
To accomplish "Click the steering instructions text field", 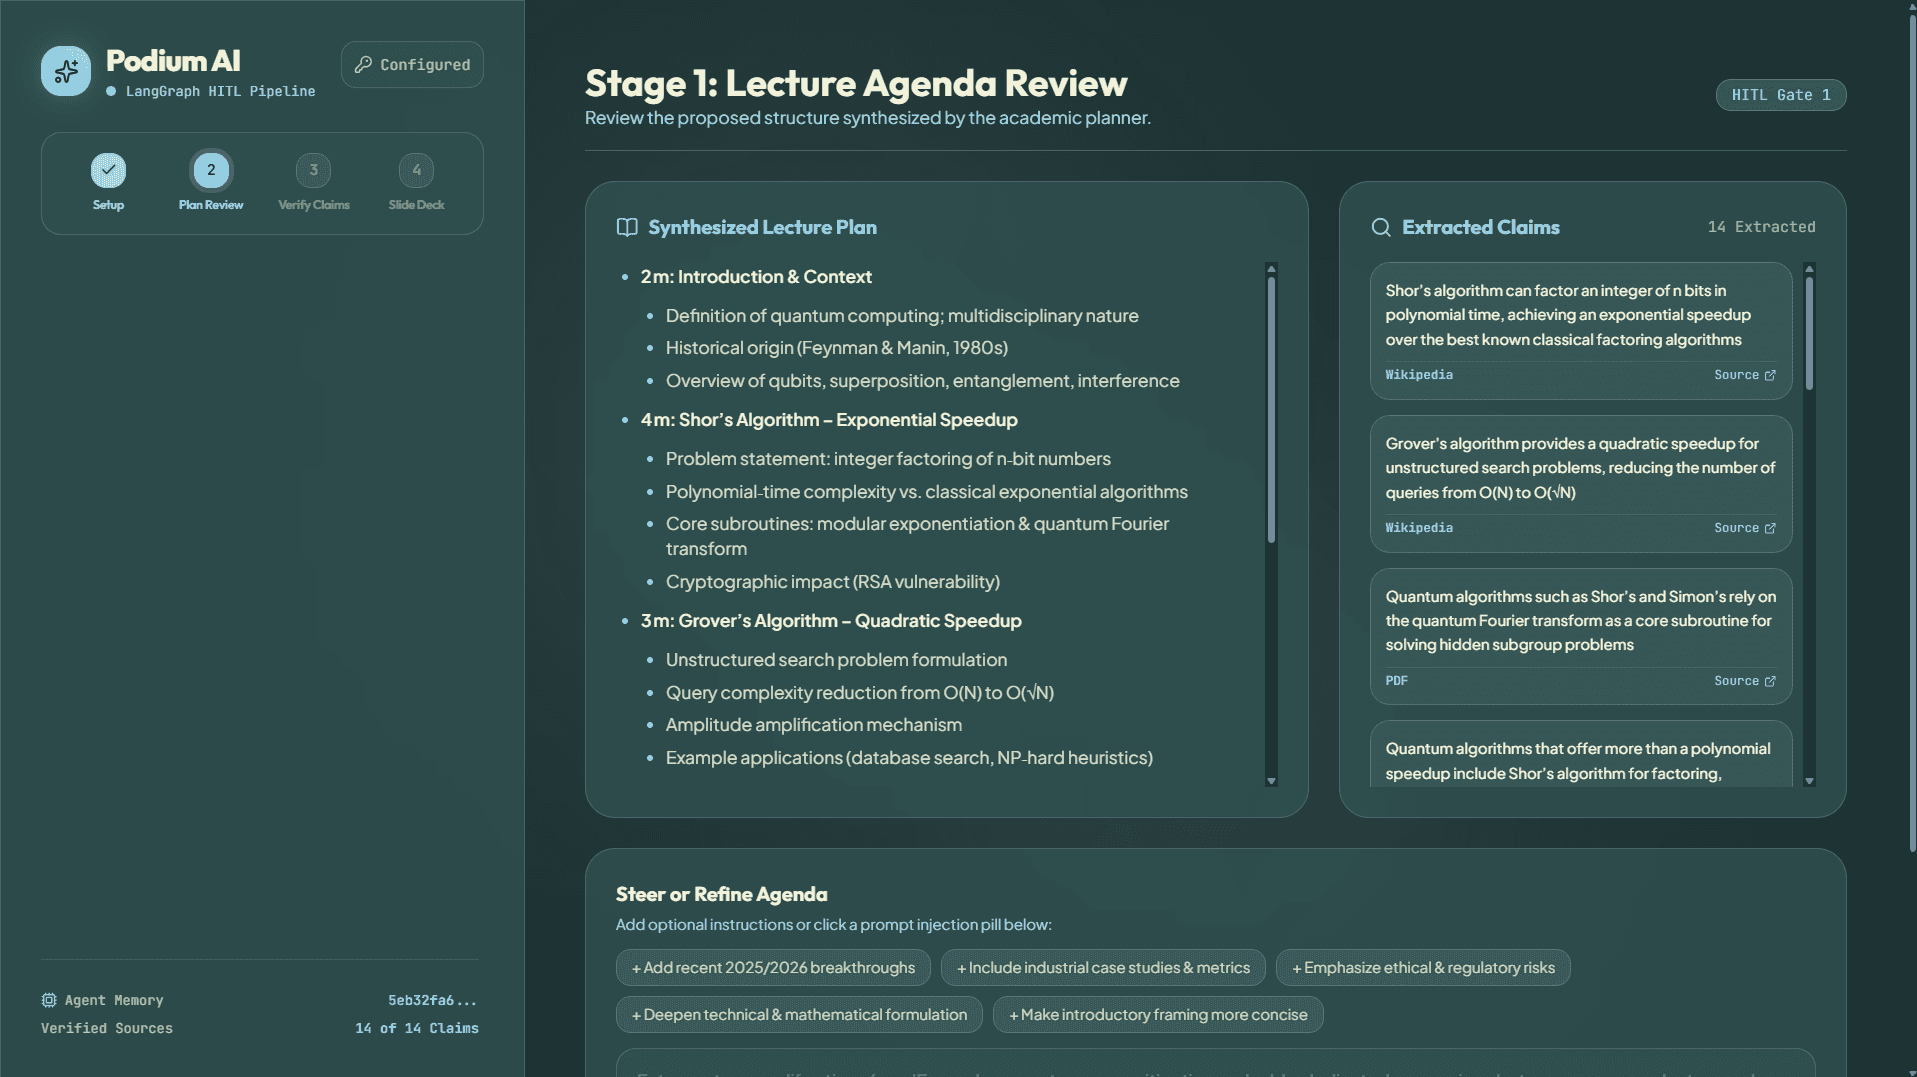I will (1215, 1063).
